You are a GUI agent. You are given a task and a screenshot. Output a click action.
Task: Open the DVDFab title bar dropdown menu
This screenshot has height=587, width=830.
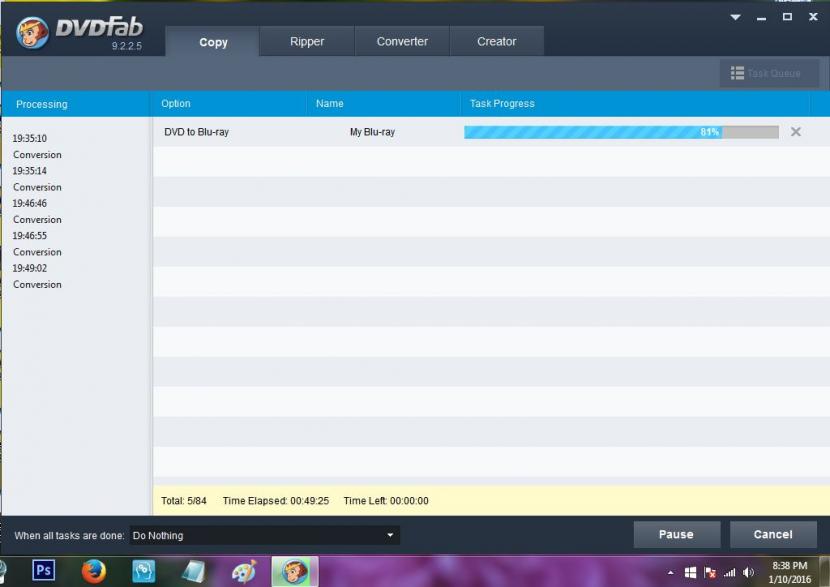click(735, 17)
